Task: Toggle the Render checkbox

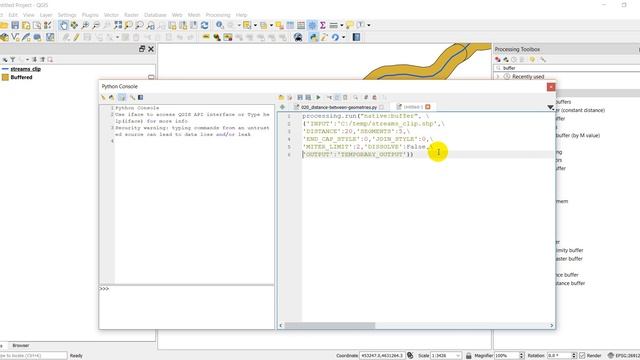Action: tap(582, 356)
